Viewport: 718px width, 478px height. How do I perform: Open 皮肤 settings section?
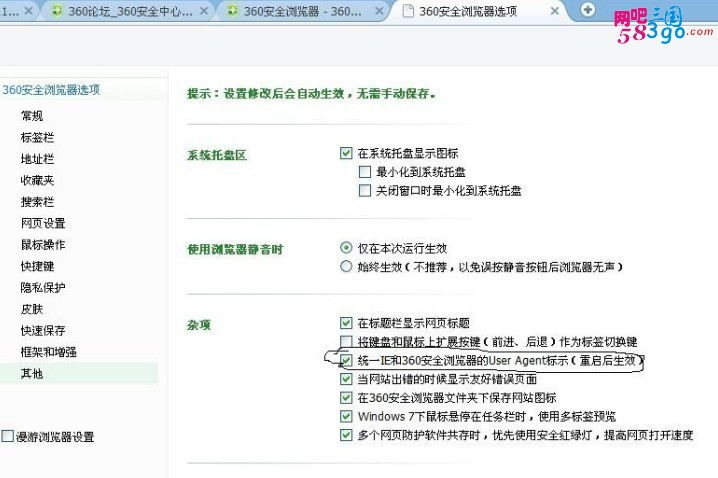click(x=32, y=309)
